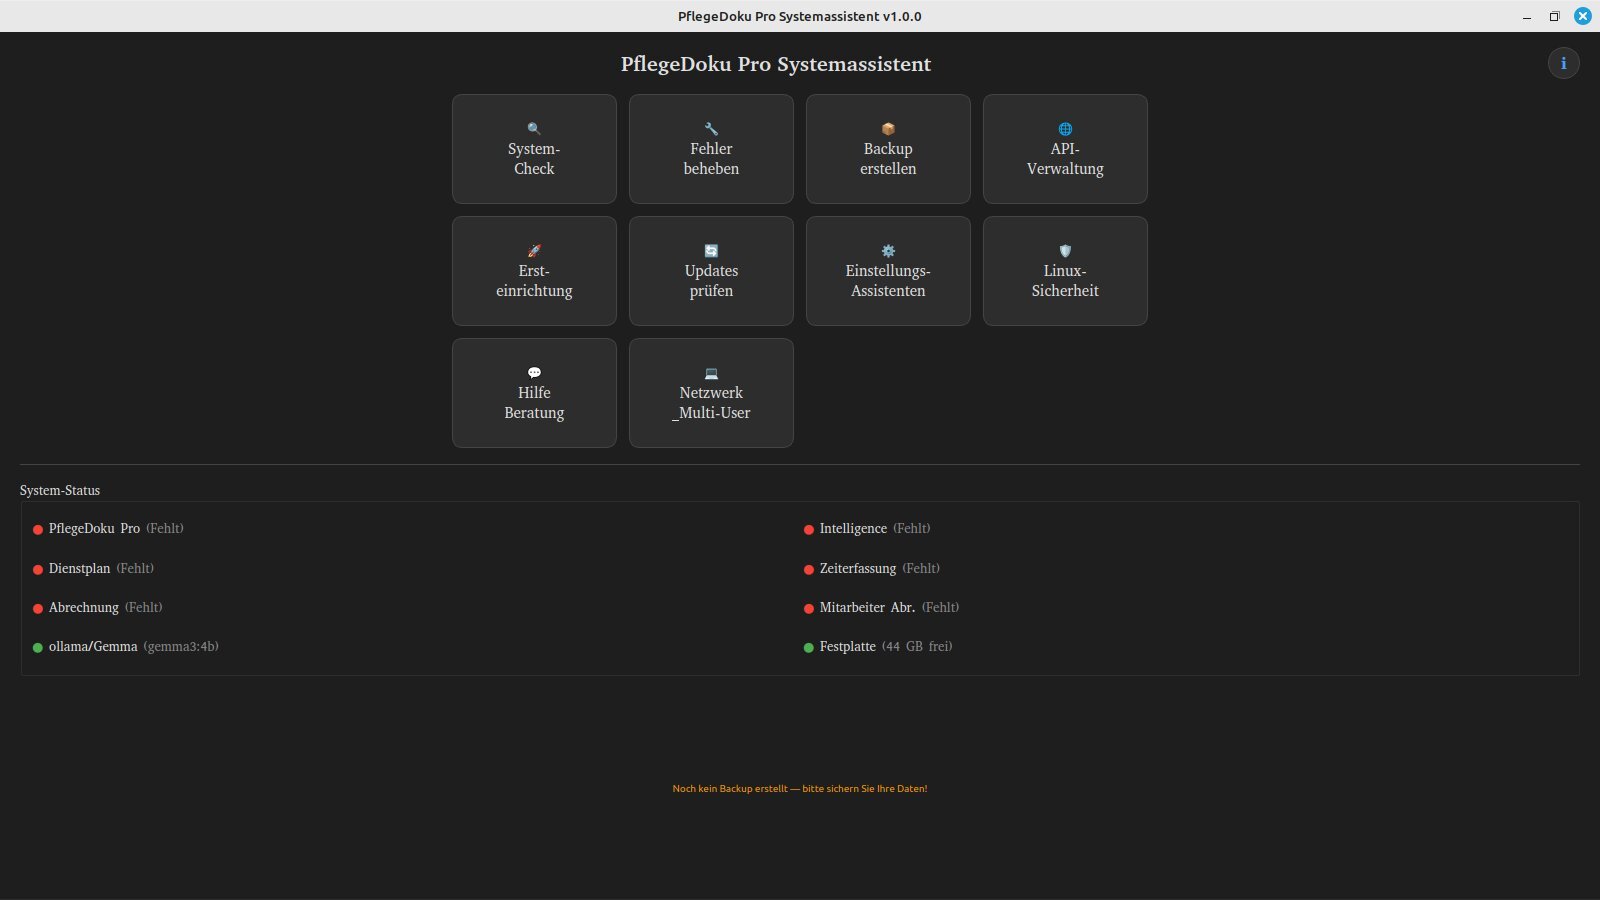Open the Linux-Sicherheit tile
The image size is (1600, 900).
click(x=1065, y=271)
